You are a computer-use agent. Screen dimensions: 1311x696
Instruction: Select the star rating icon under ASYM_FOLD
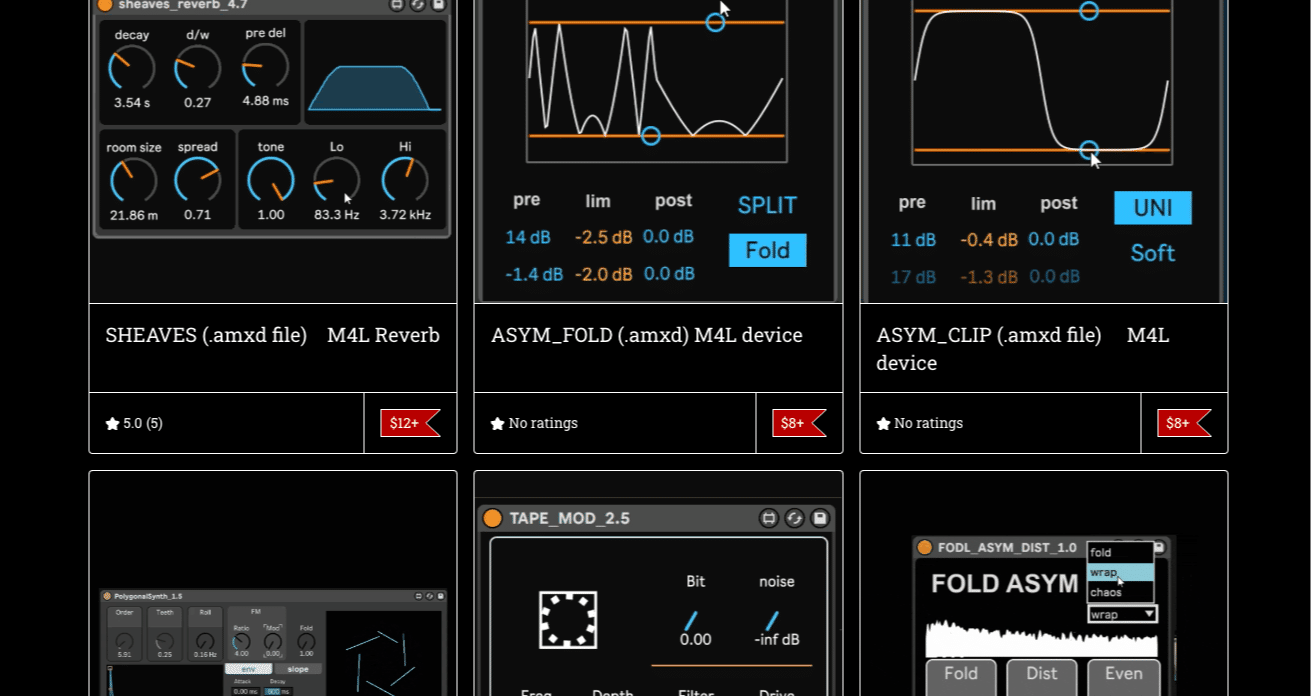[x=497, y=423]
